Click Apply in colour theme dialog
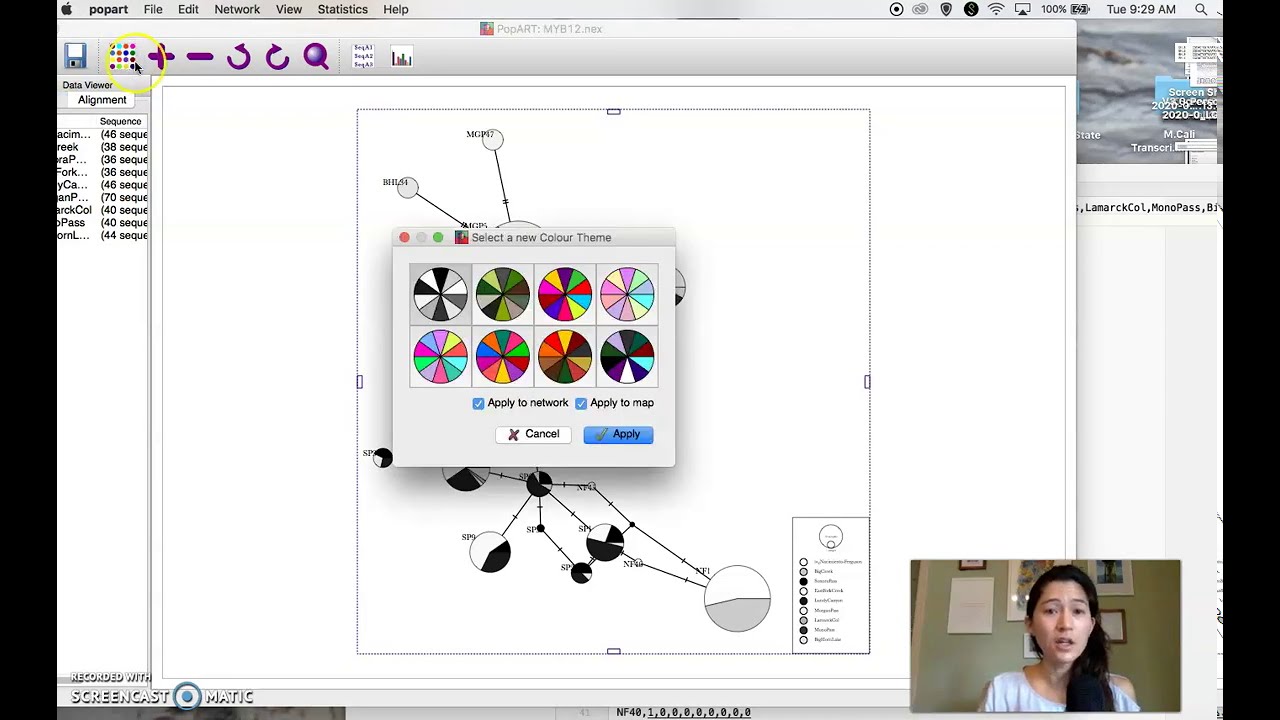This screenshot has height=720, width=1280. tap(618, 434)
